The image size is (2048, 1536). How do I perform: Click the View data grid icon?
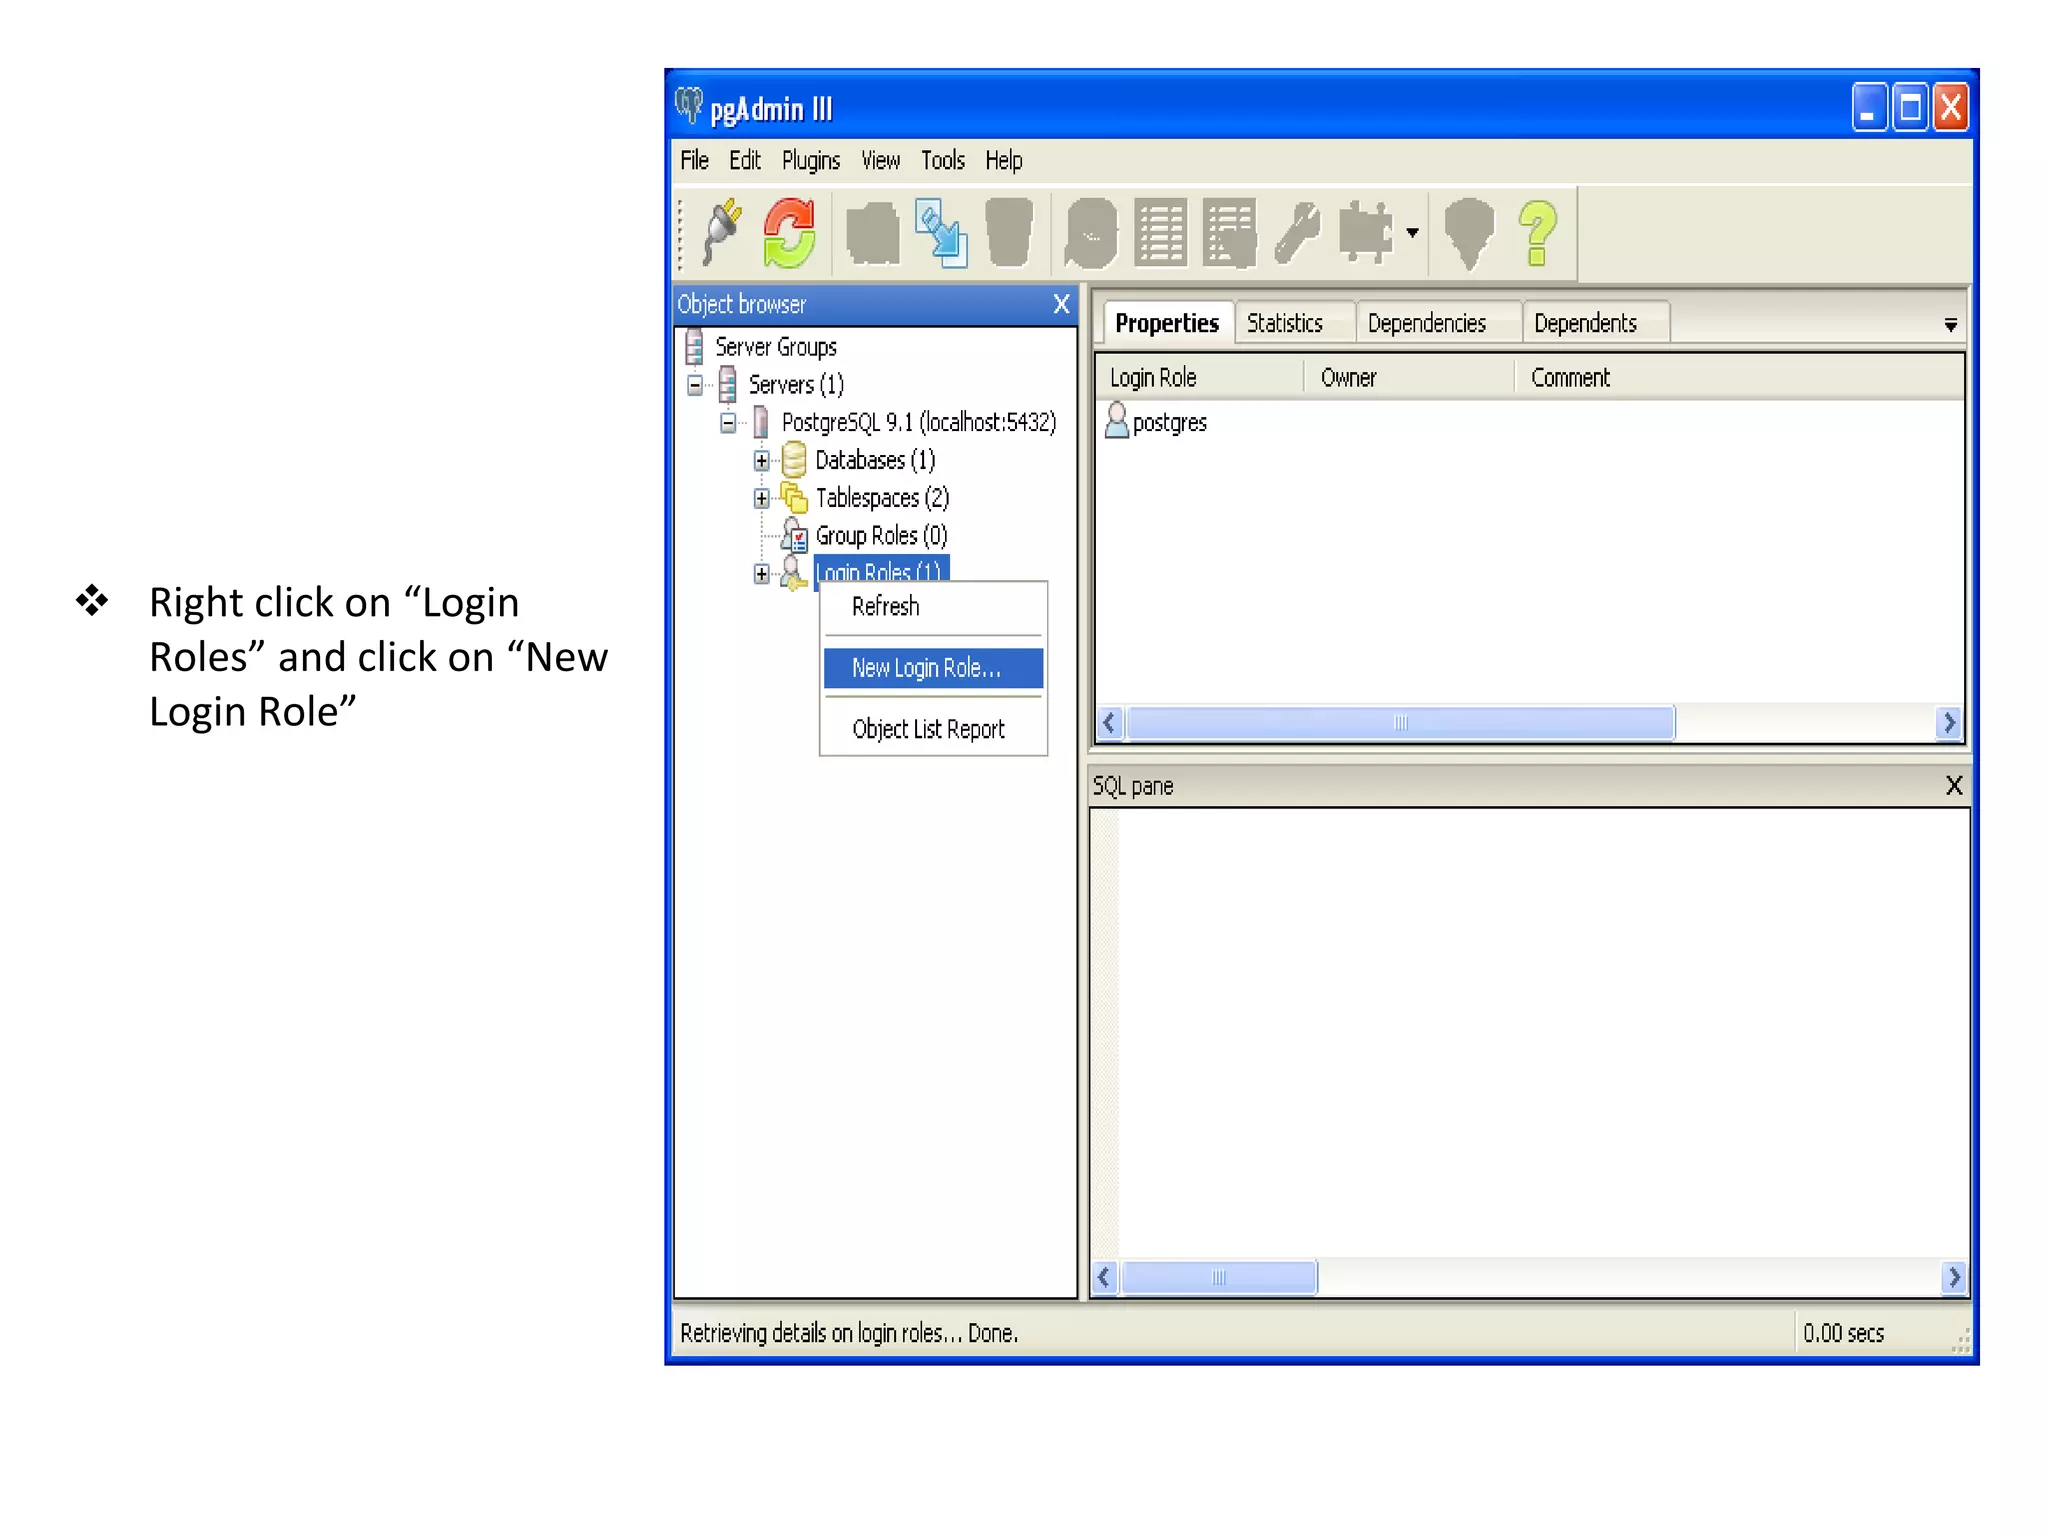[x=1161, y=233]
